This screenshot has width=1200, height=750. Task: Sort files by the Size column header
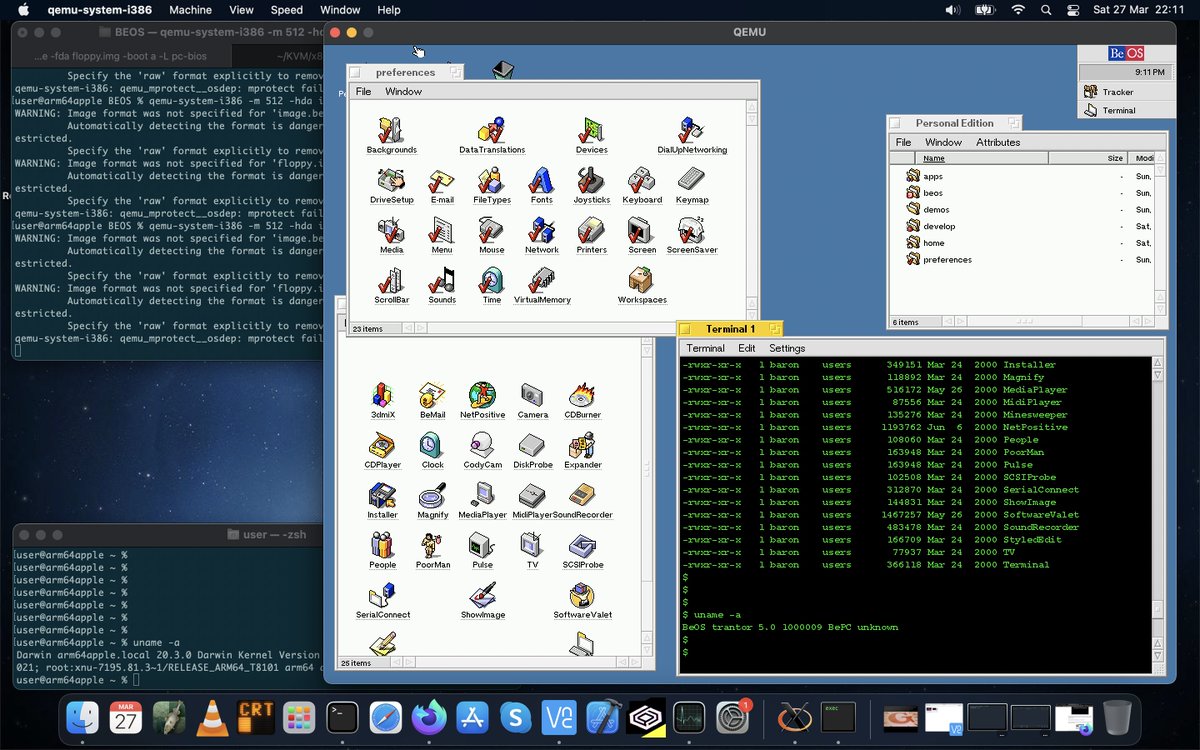click(1089, 158)
